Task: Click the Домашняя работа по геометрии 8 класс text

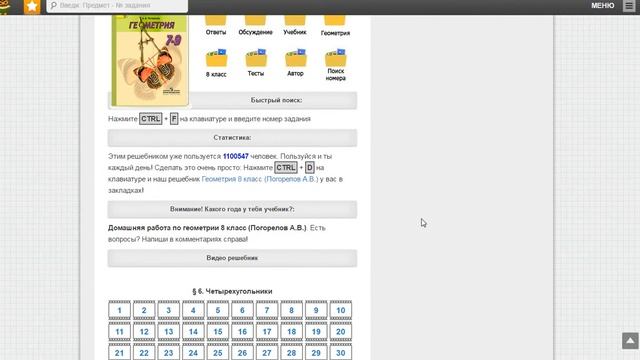Action: (x=207, y=228)
